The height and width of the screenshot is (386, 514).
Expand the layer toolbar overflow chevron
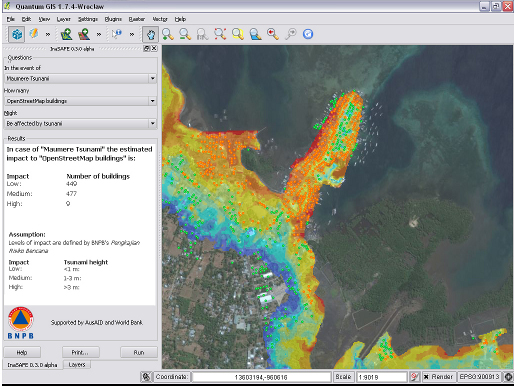tap(99, 34)
